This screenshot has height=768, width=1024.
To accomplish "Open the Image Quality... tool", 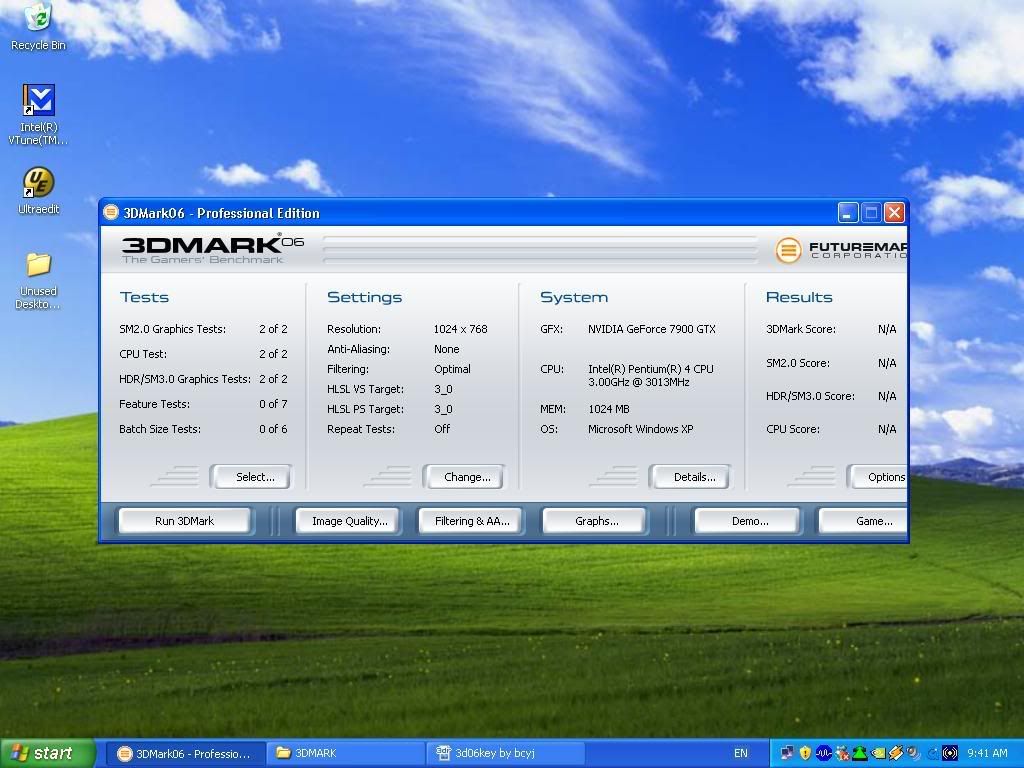I will click(x=349, y=521).
